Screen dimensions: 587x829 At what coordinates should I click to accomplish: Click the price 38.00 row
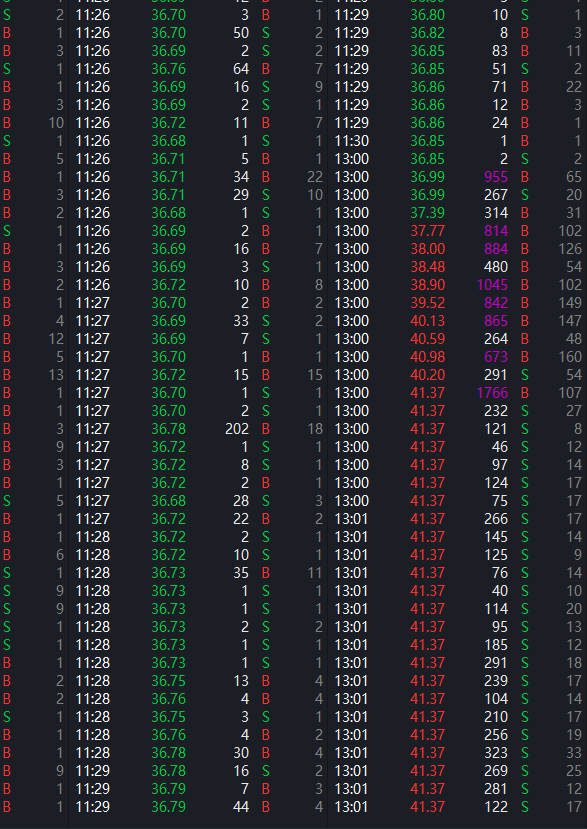point(457,249)
